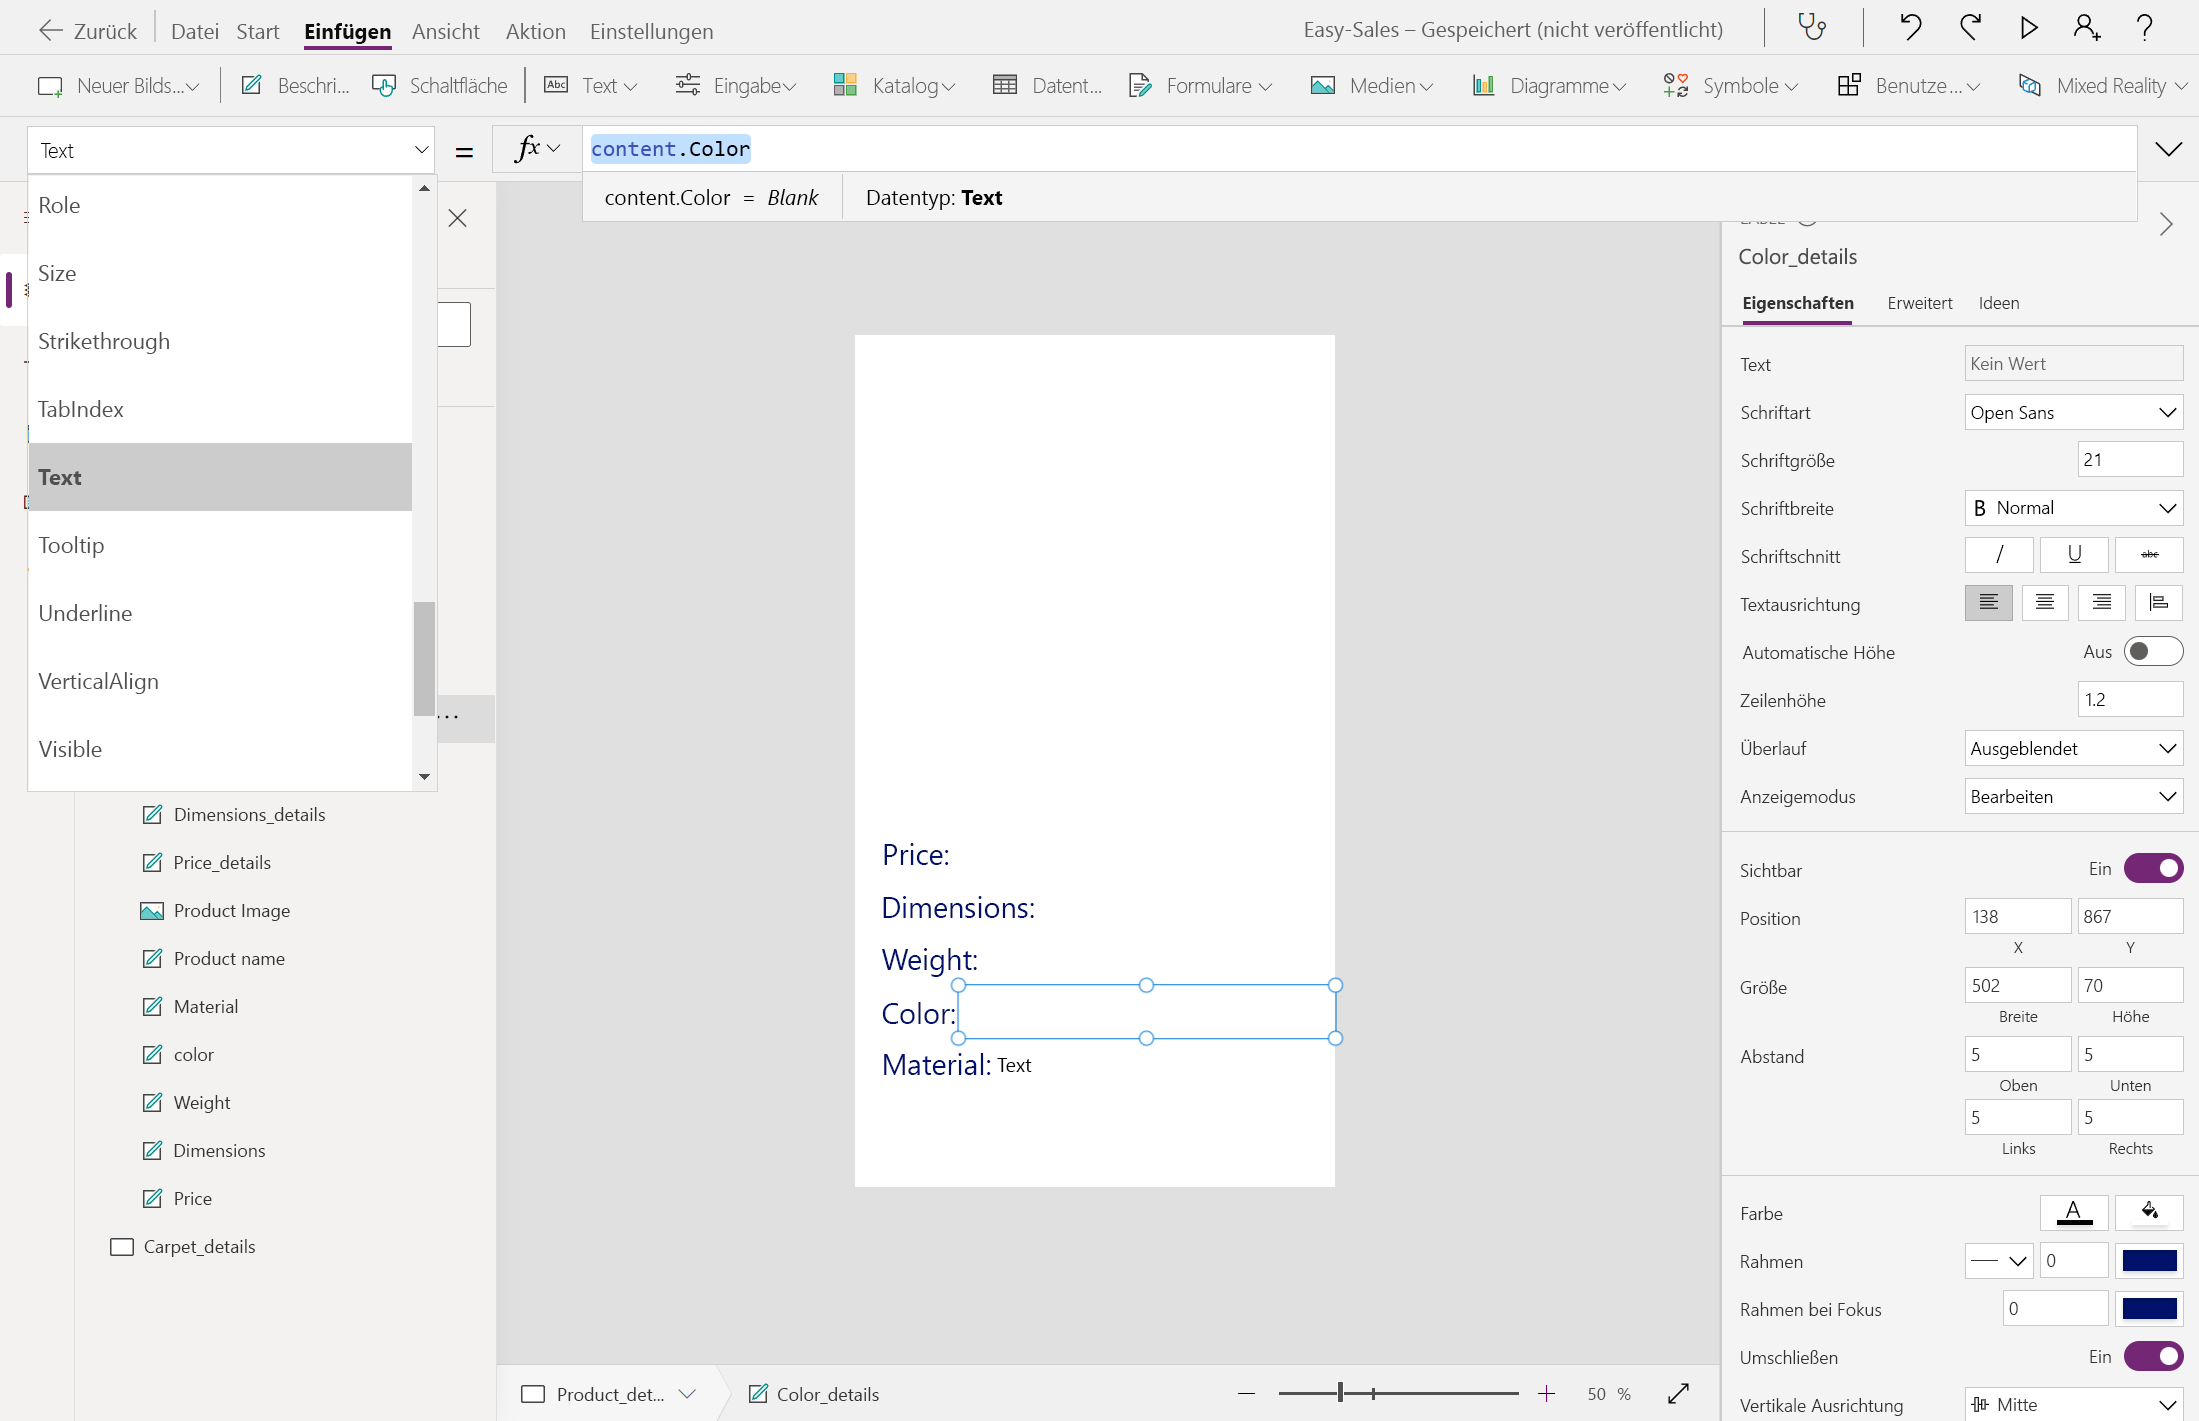Toggle Automatische Höhe switch
Image resolution: width=2199 pixels, height=1421 pixels.
[x=2153, y=652]
